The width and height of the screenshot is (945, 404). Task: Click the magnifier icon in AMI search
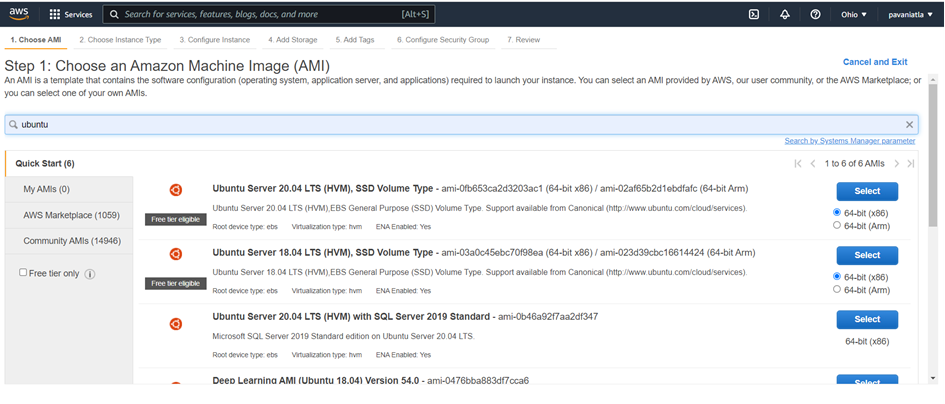[x=13, y=125]
